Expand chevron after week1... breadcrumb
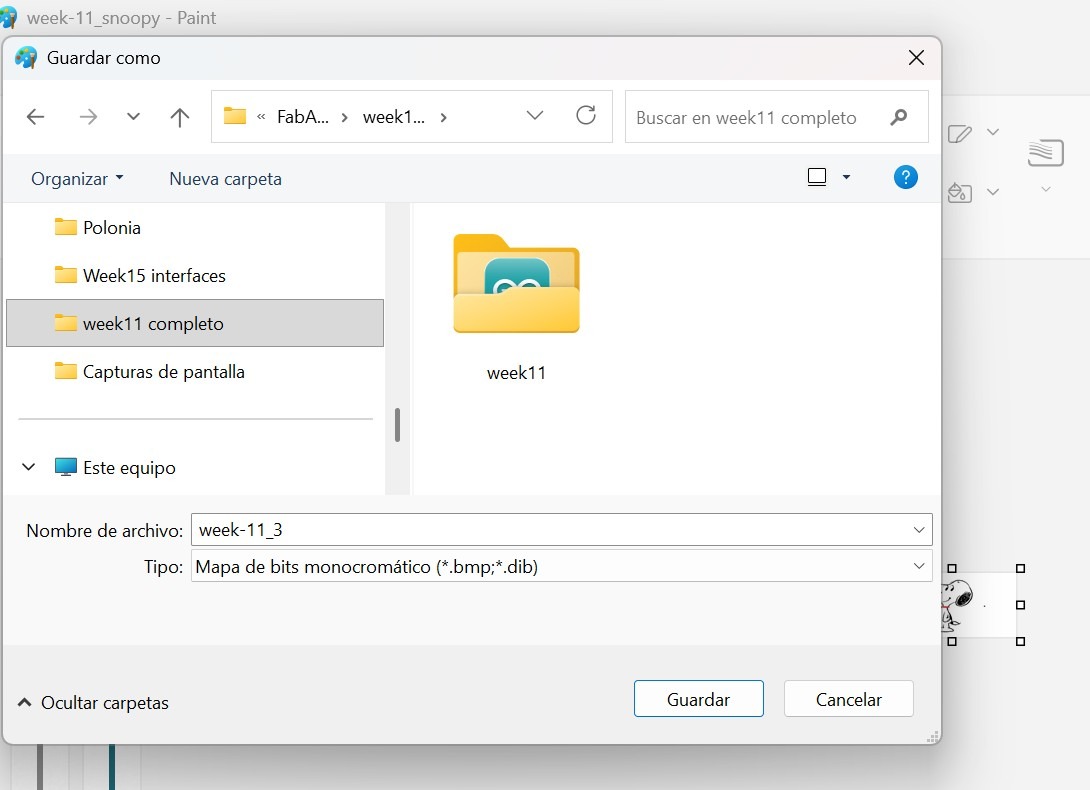The width and height of the screenshot is (1090, 790). pos(444,118)
